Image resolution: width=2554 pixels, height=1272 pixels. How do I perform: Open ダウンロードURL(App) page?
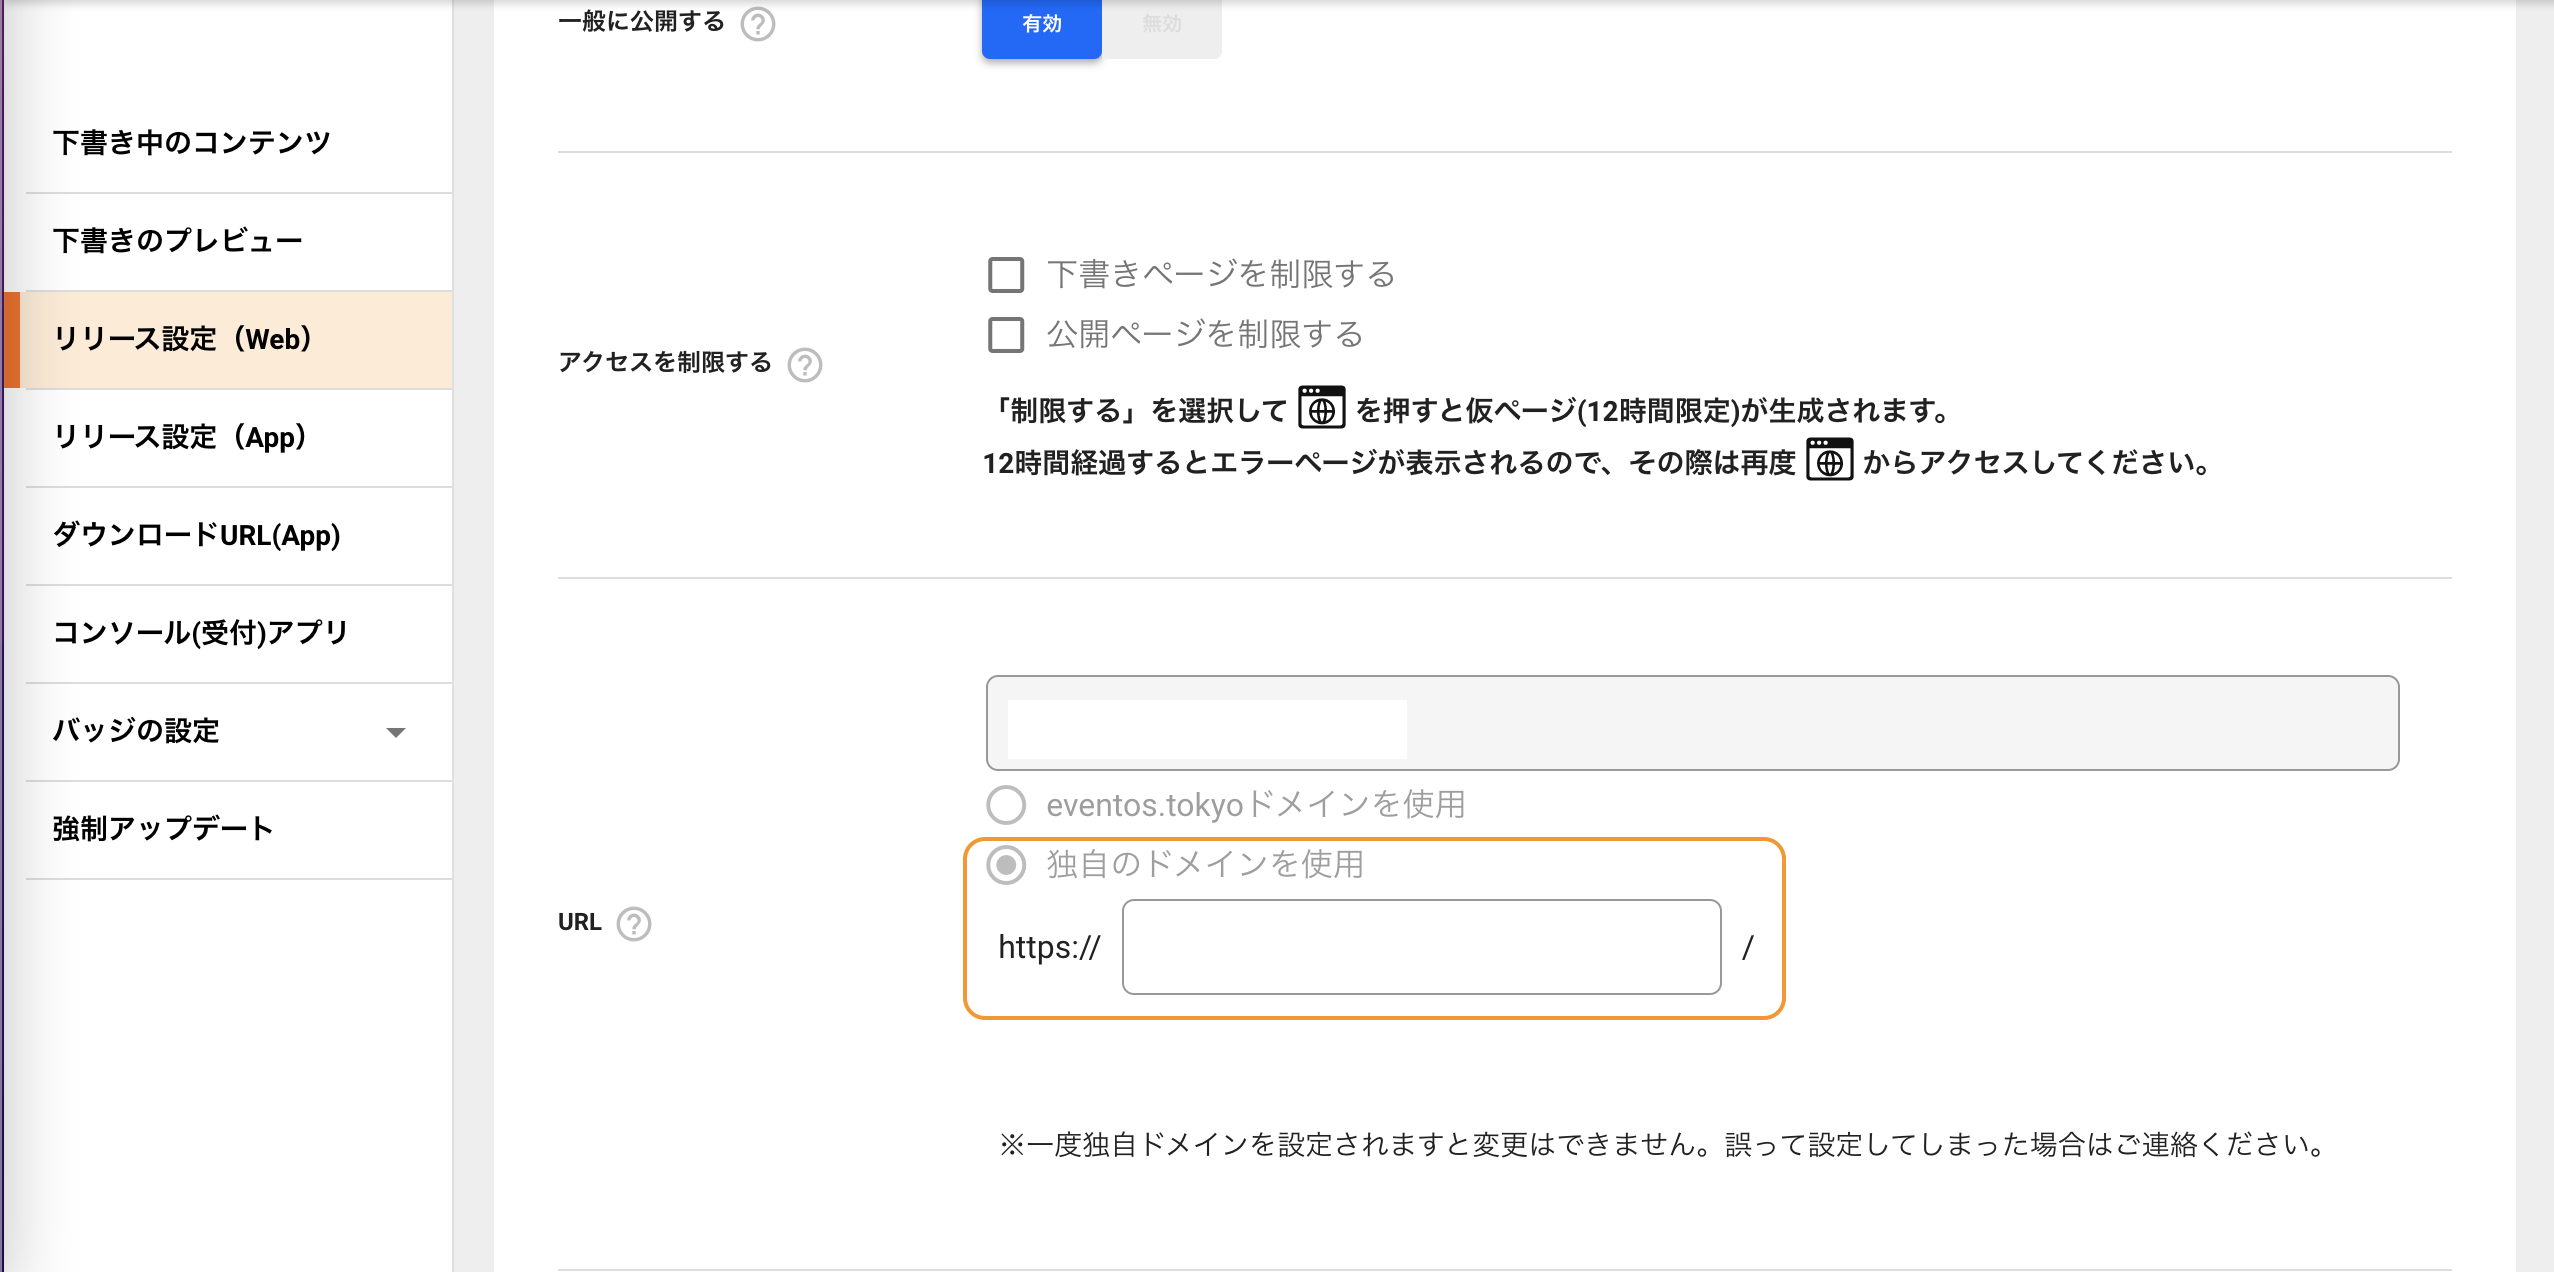pyautogui.click(x=239, y=535)
